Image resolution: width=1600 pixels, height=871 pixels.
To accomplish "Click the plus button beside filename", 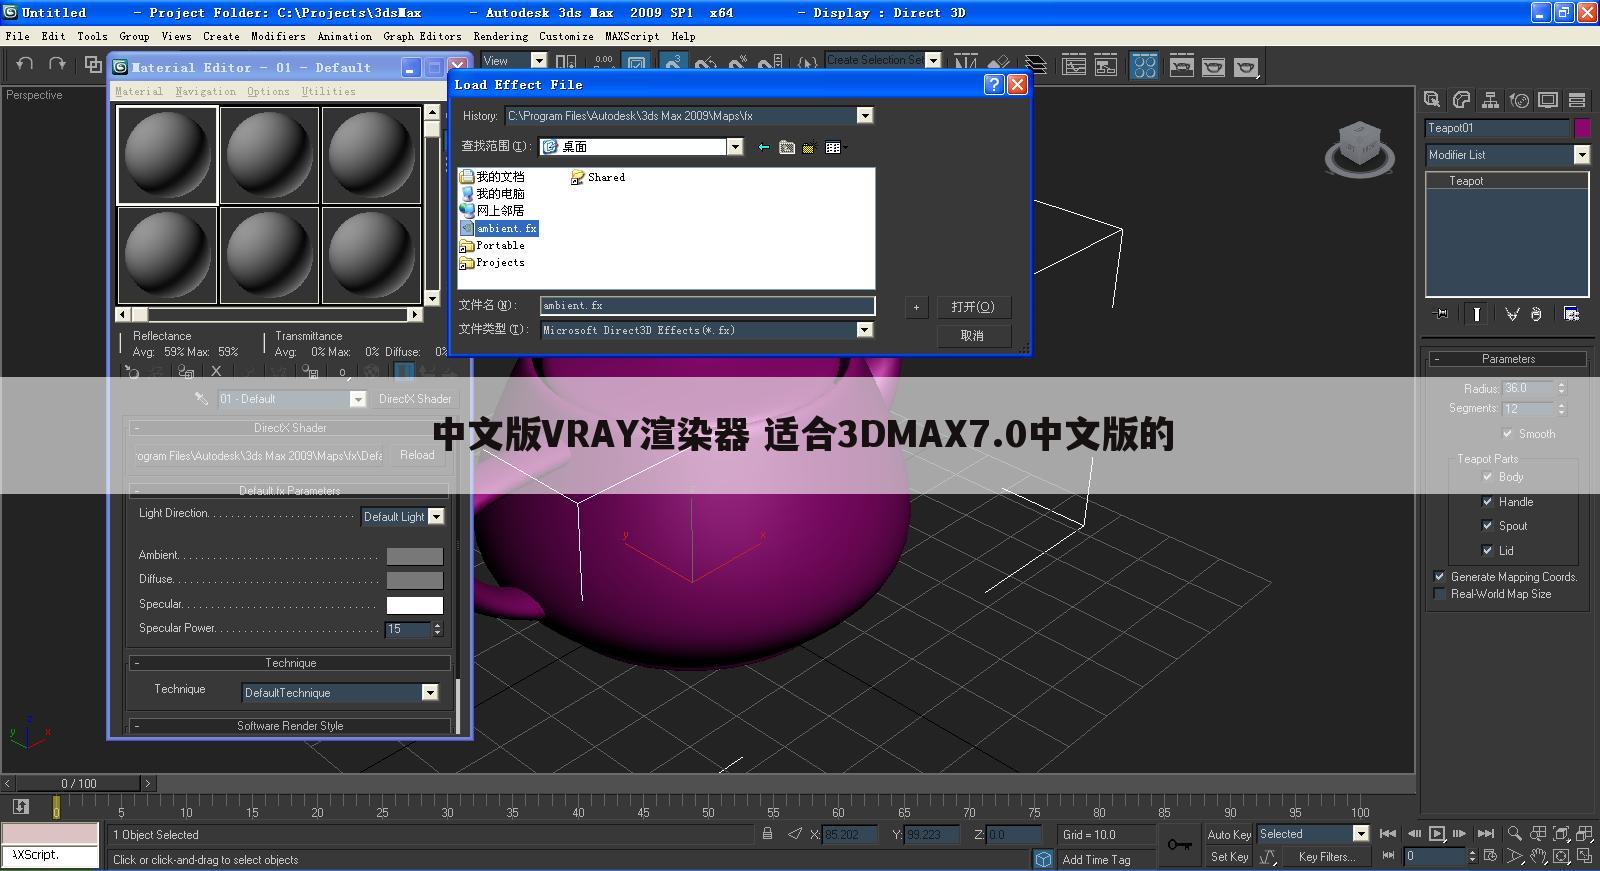I will coord(916,307).
